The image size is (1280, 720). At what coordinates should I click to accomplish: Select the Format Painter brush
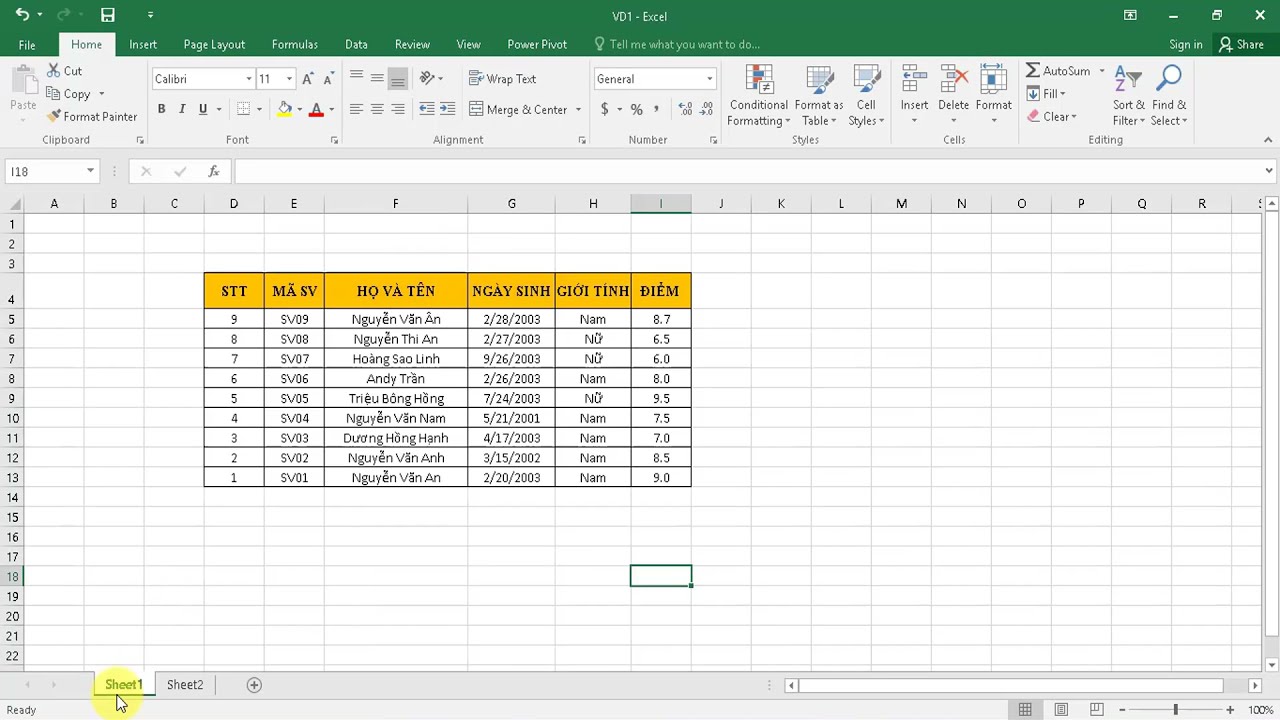click(x=92, y=117)
